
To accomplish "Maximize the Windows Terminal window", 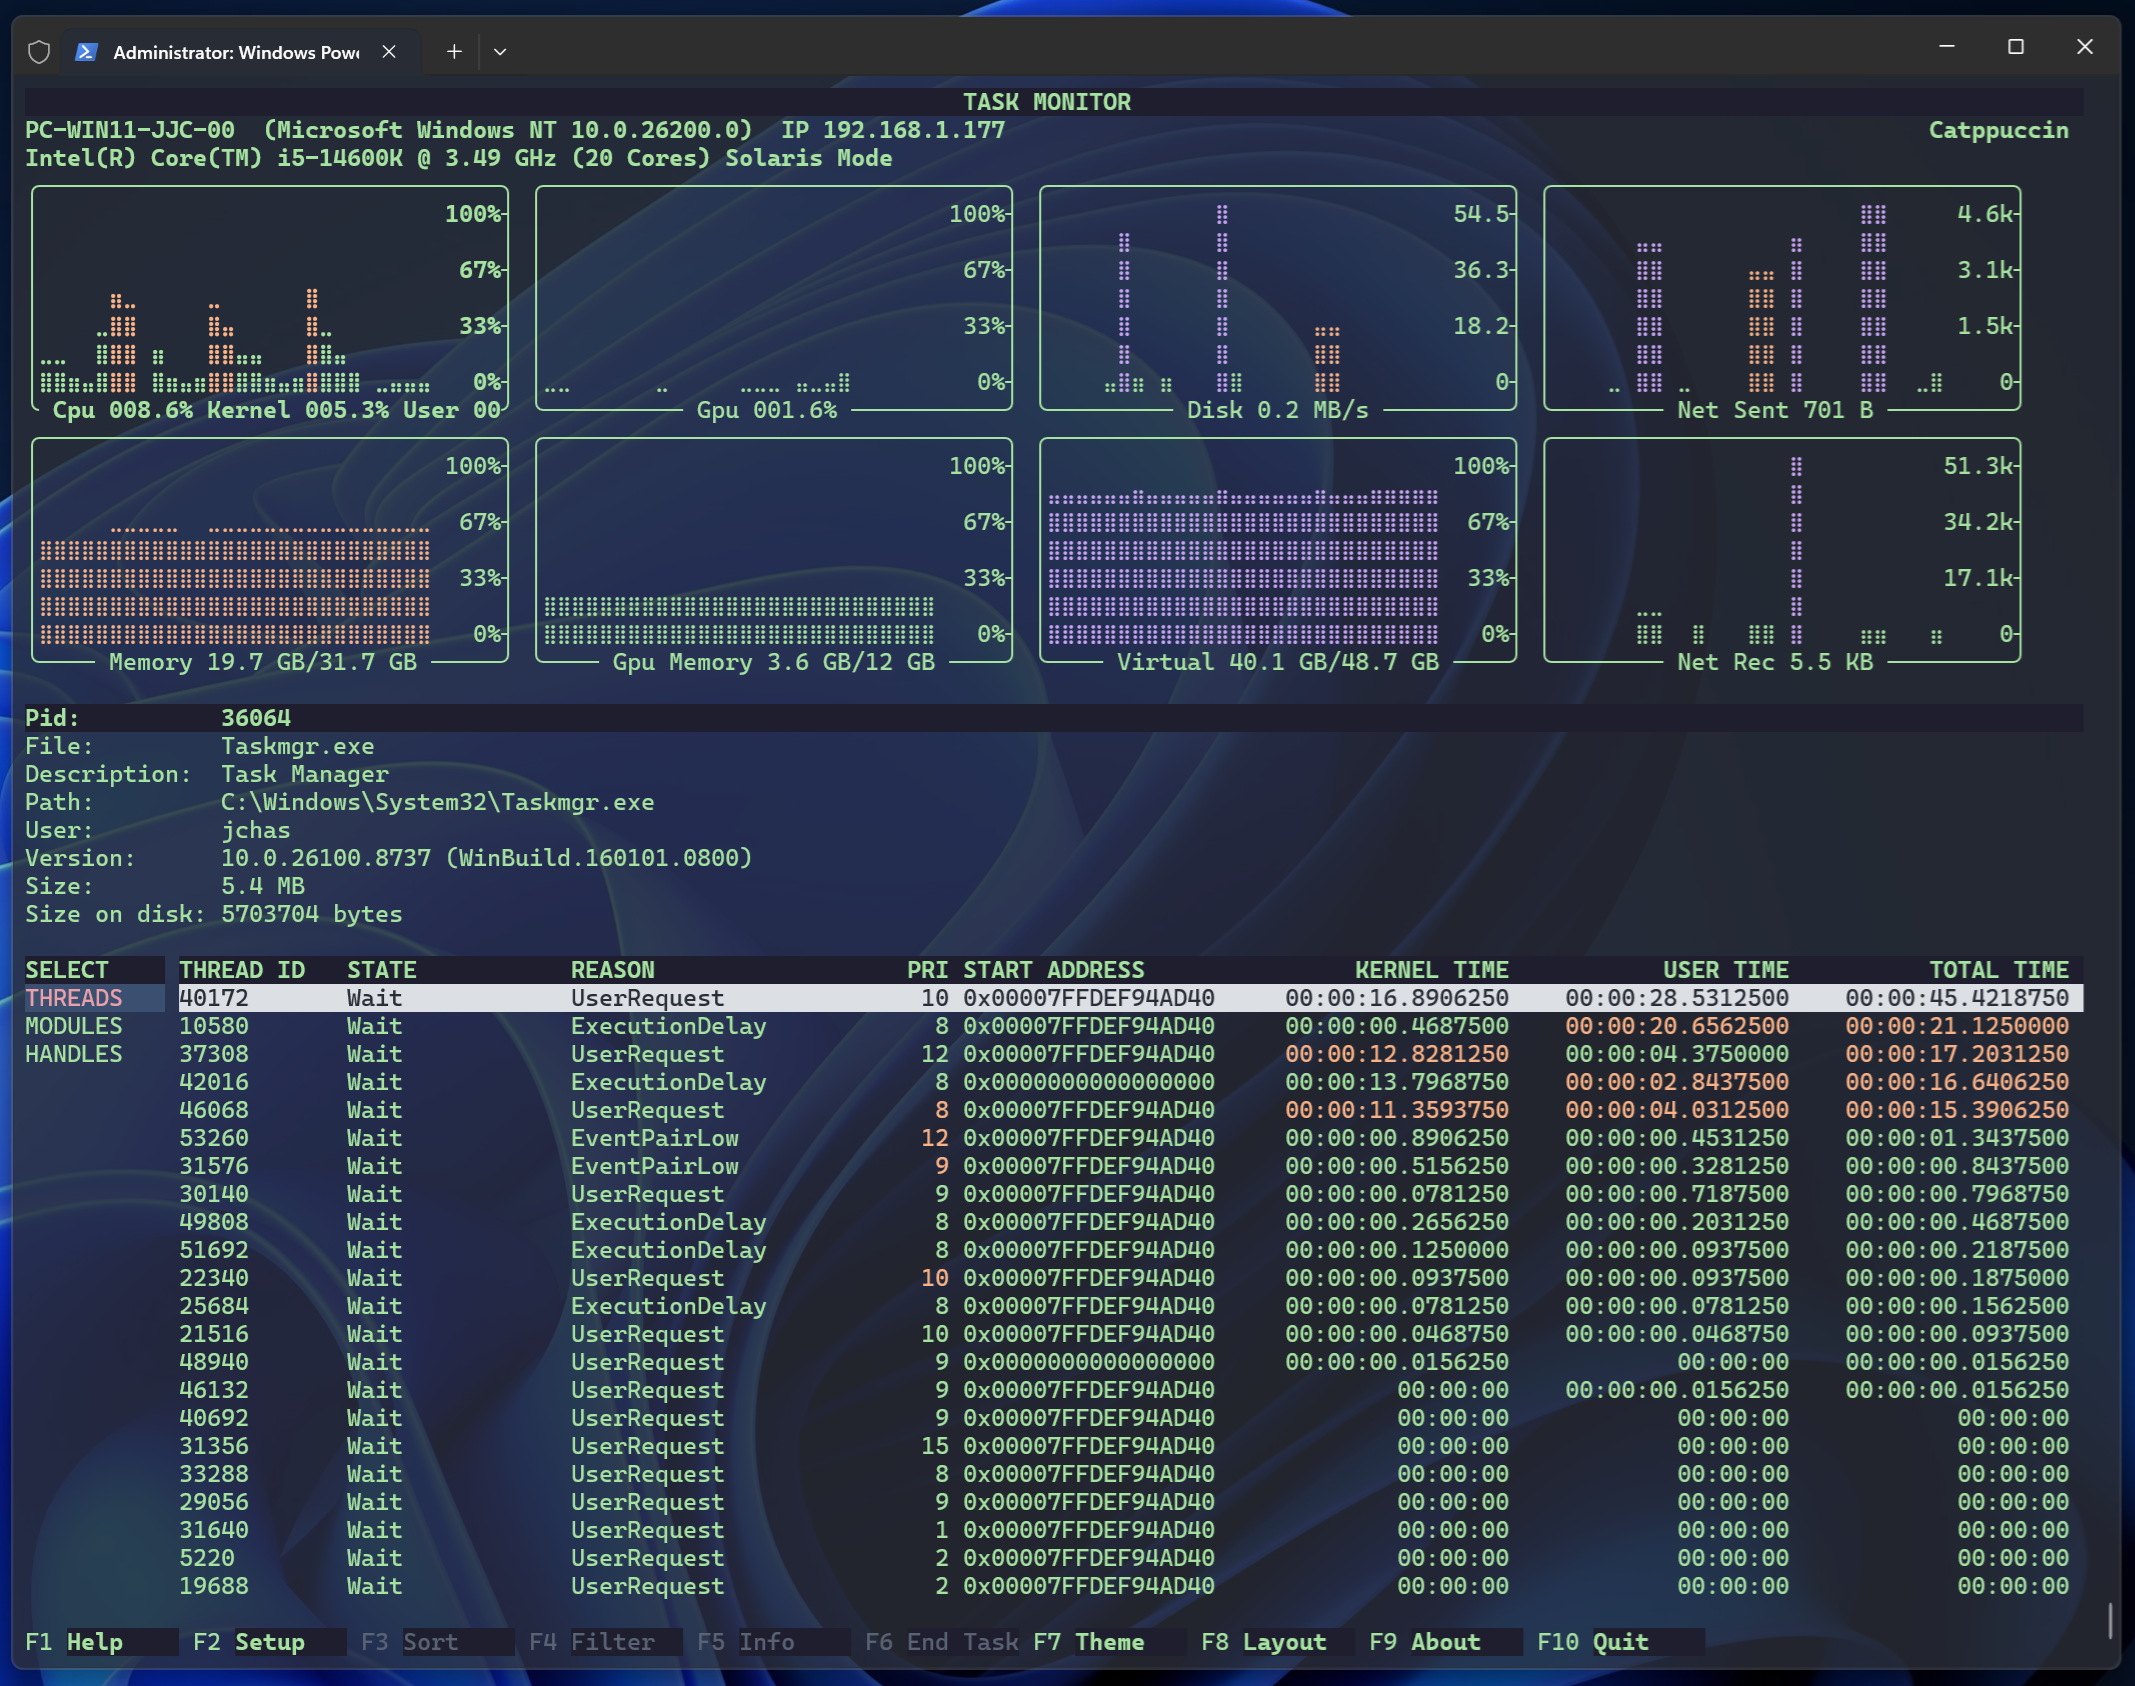I will point(2015,47).
